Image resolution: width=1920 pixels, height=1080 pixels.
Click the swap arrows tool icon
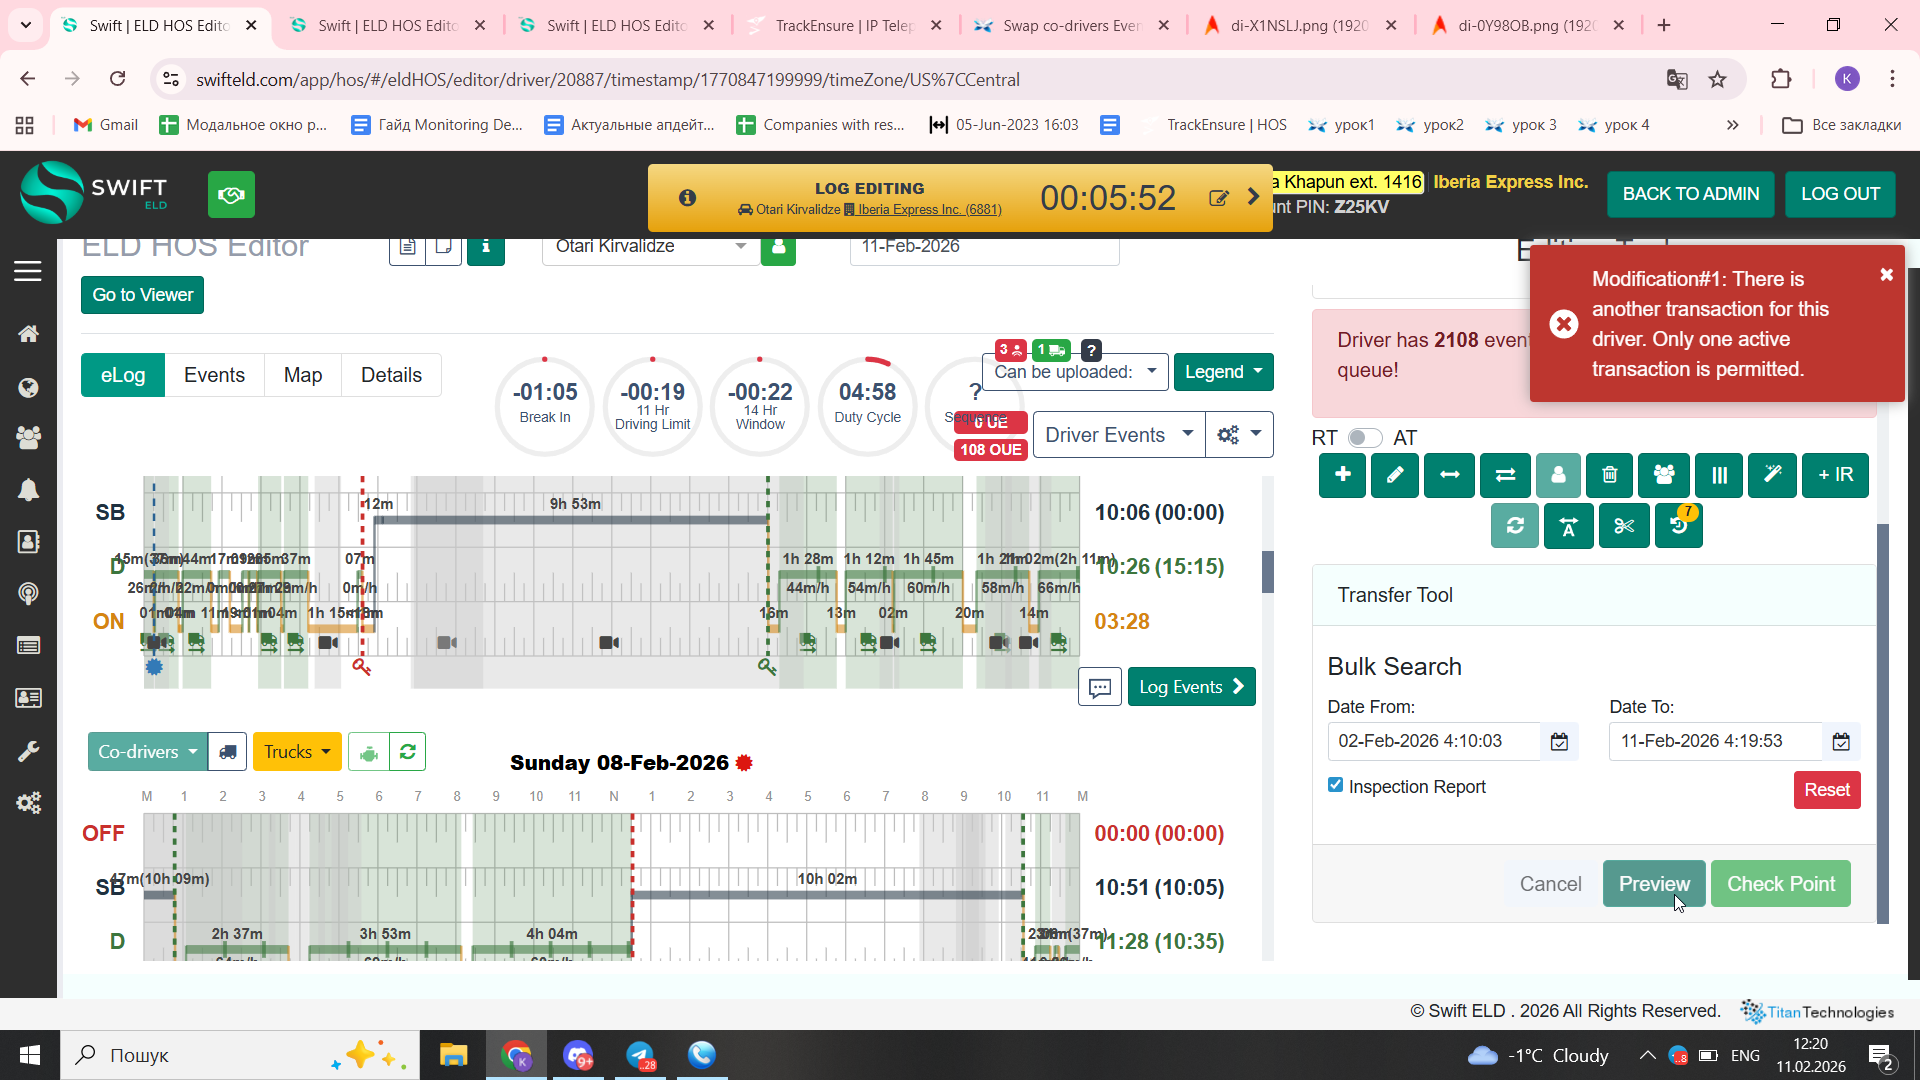tap(1505, 475)
